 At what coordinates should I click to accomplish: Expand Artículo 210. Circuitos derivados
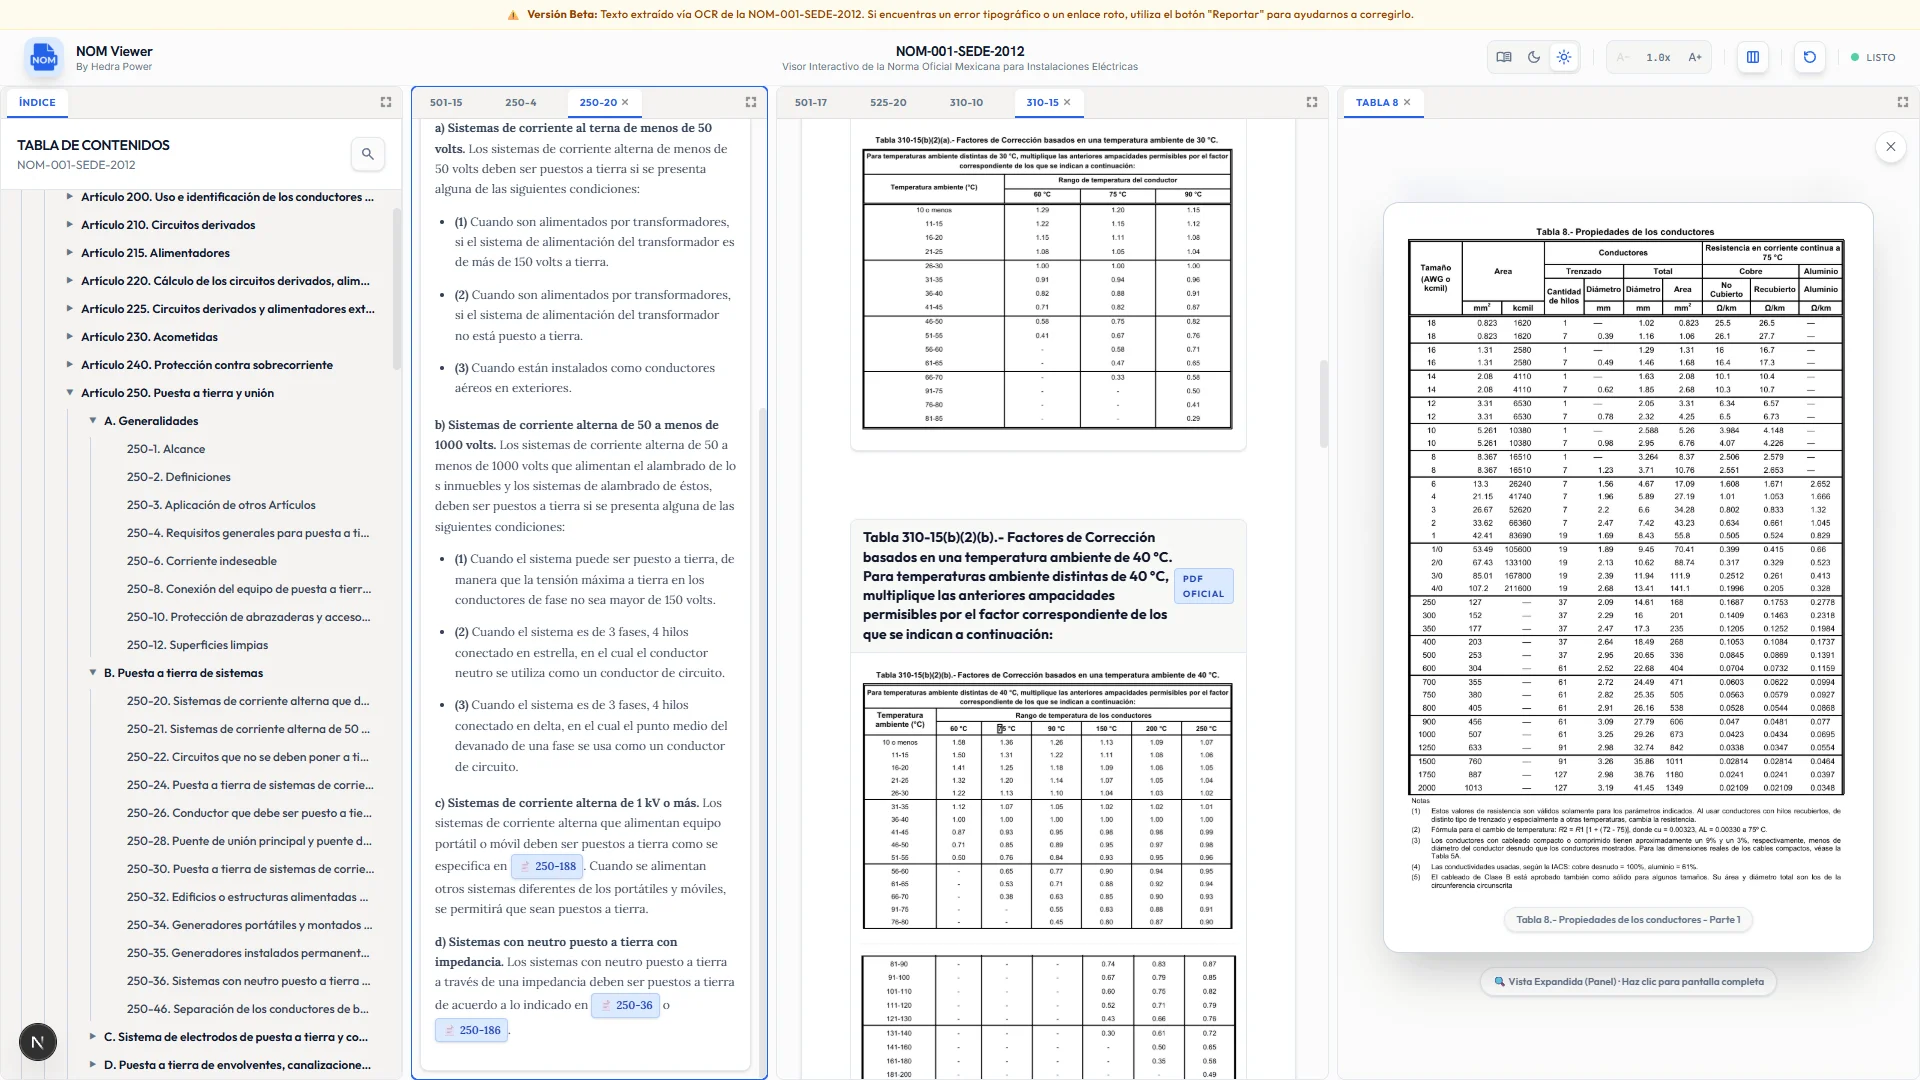(69, 225)
